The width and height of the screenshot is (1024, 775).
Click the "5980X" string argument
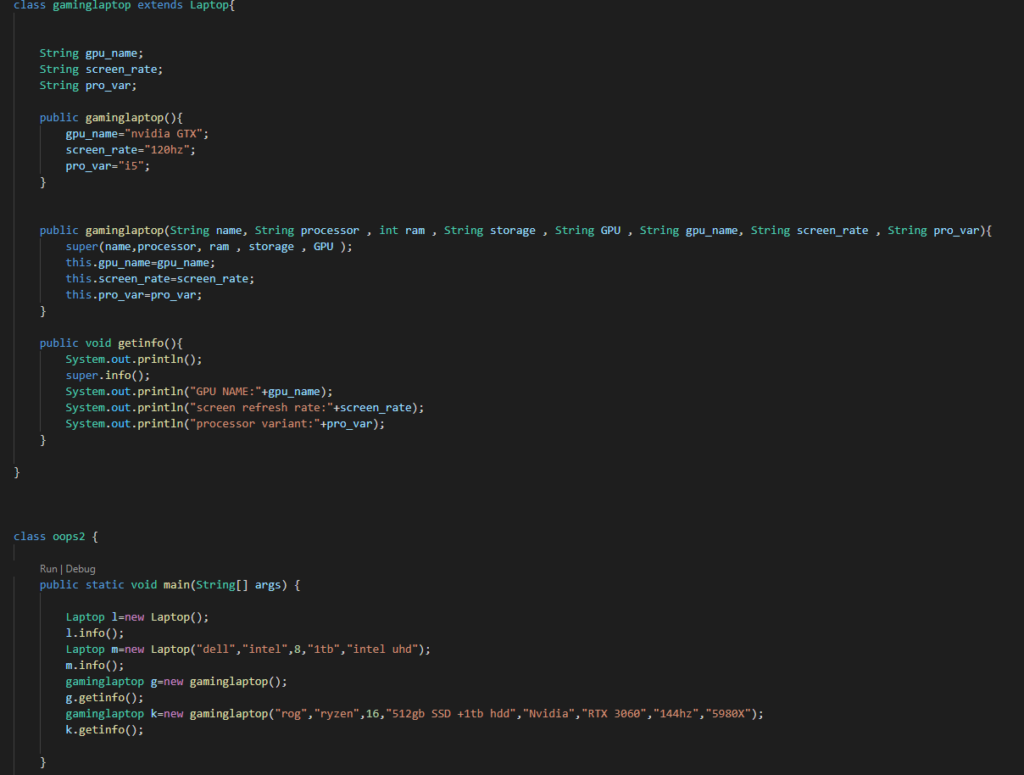(728, 714)
